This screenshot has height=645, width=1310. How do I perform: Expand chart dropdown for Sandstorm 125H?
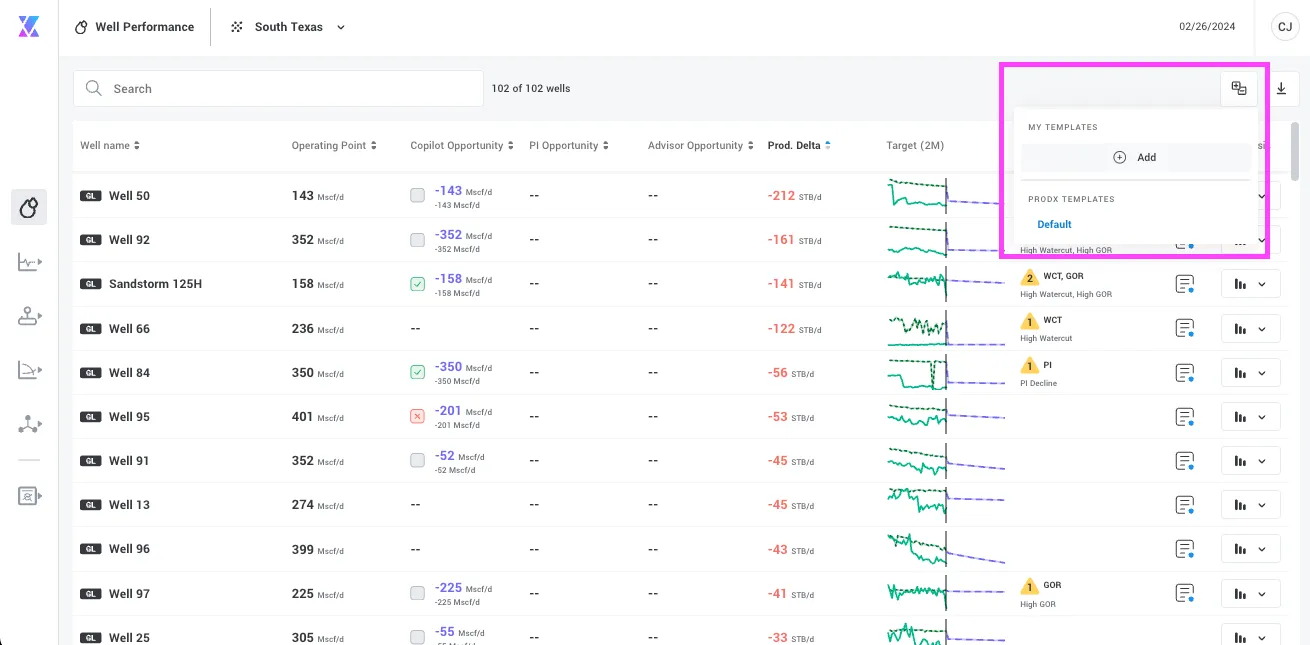pos(1251,285)
